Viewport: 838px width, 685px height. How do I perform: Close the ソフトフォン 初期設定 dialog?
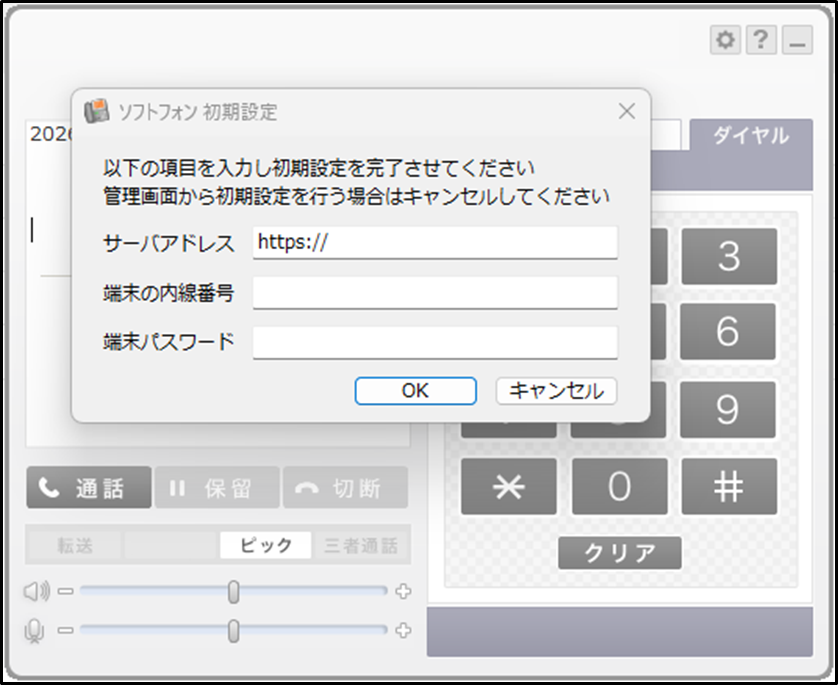(626, 111)
